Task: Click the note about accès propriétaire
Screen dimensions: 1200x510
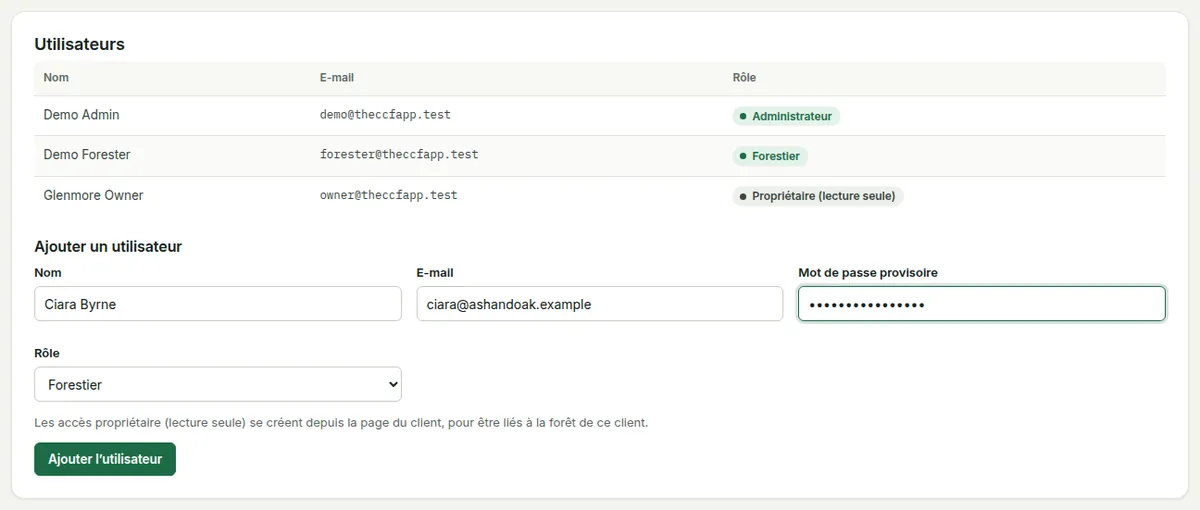Action: (x=341, y=423)
